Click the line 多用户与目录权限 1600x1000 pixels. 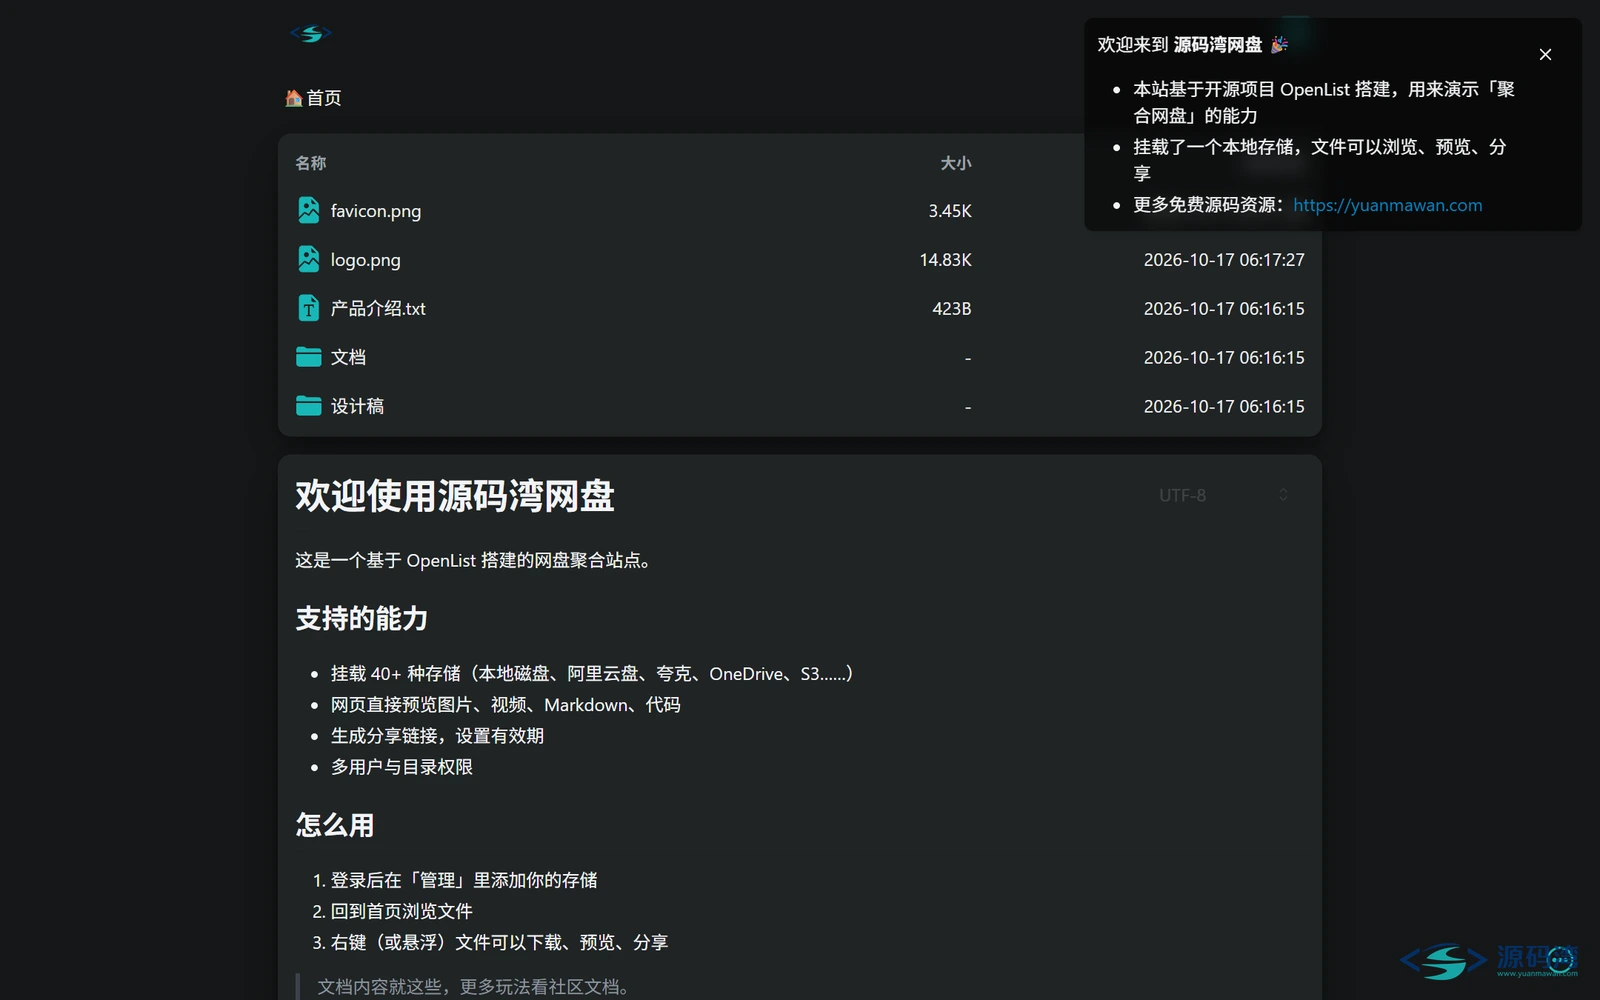402,767
